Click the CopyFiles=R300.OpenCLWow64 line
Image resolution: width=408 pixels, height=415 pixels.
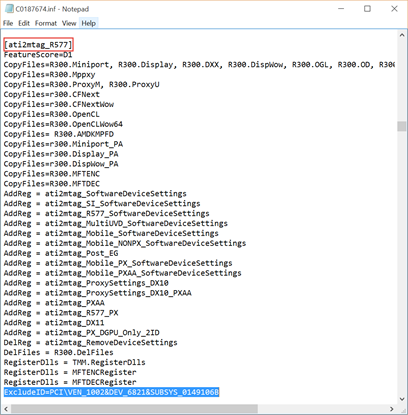click(x=63, y=124)
